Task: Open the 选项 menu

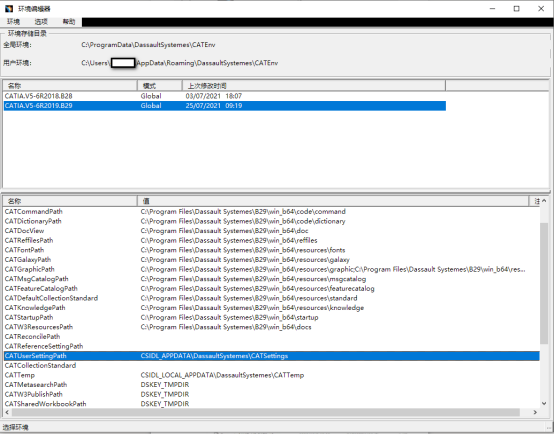Action: pyautogui.click(x=41, y=22)
